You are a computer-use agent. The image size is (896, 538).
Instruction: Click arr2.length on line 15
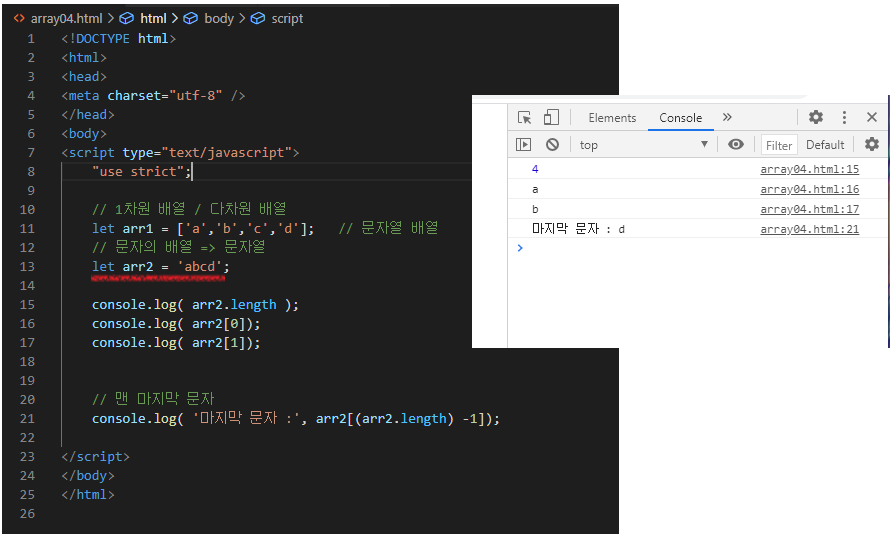234,305
